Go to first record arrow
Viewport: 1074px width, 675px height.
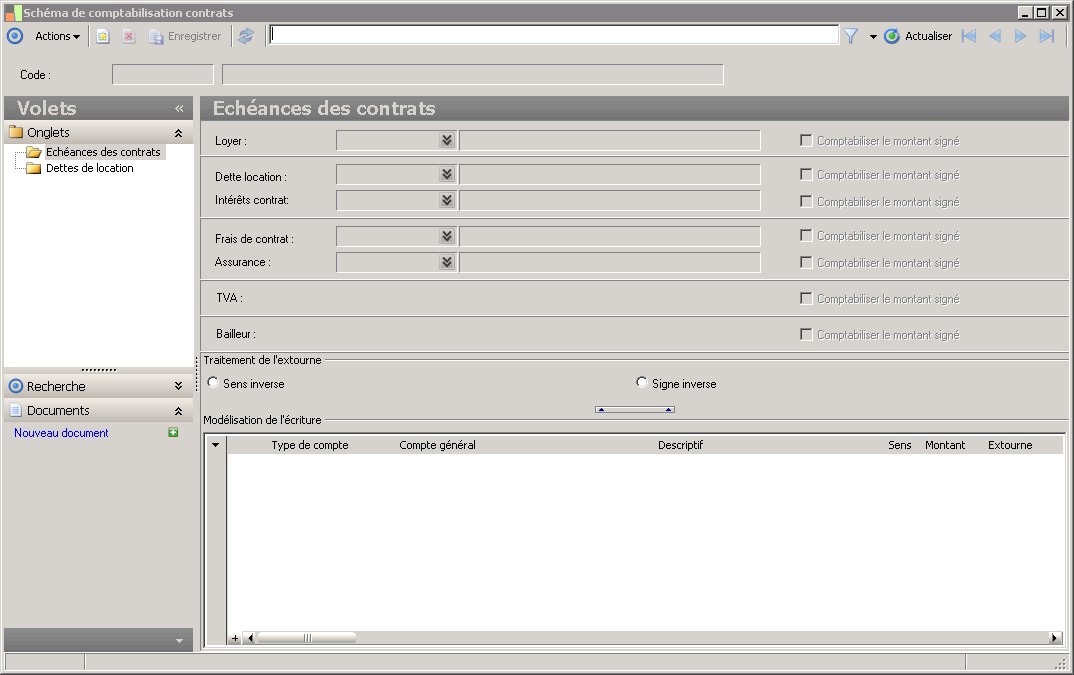pyautogui.click(x=969, y=36)
